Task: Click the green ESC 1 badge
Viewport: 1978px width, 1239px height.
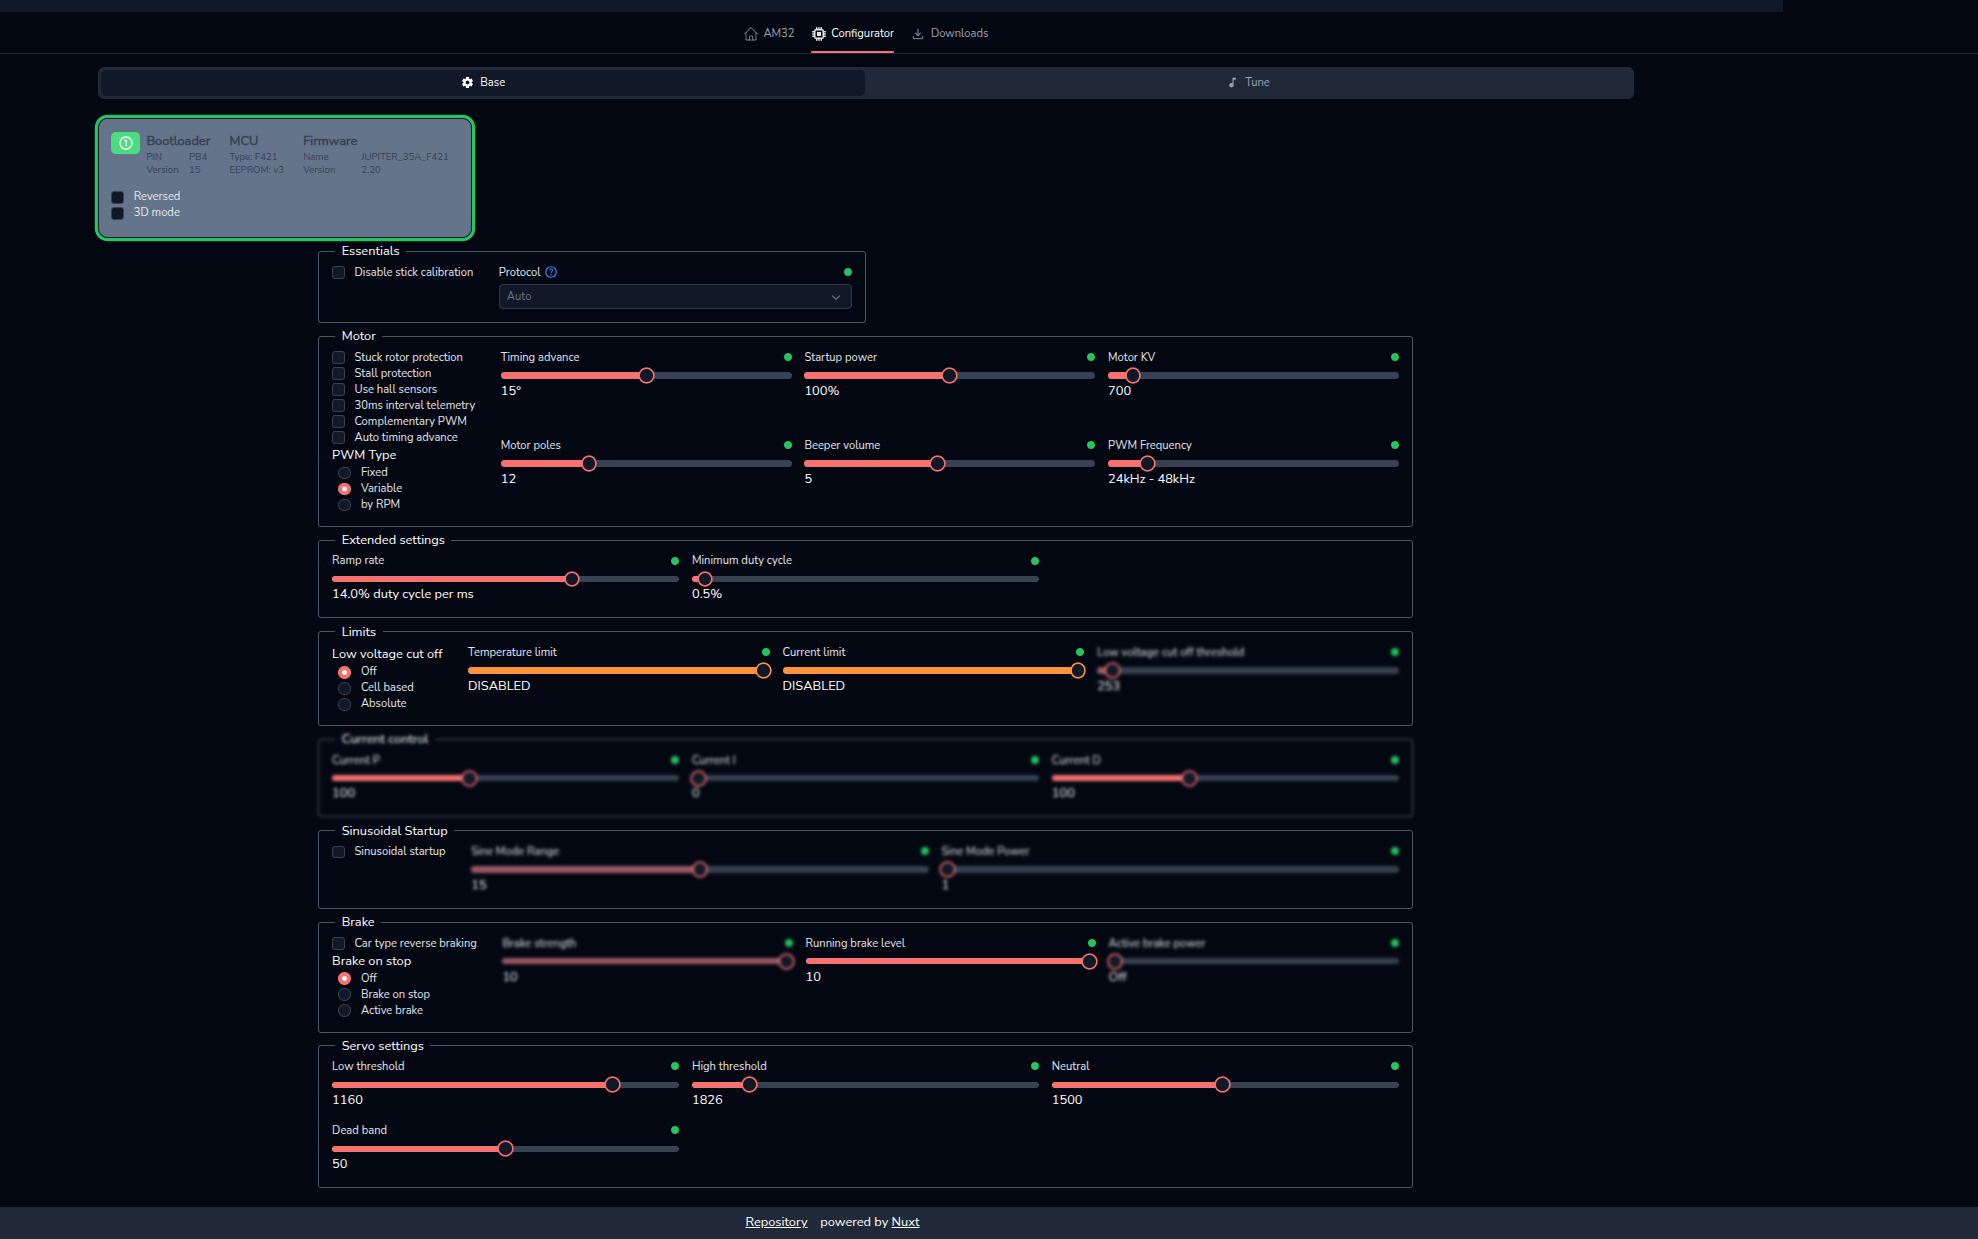Action: point(125,143)
